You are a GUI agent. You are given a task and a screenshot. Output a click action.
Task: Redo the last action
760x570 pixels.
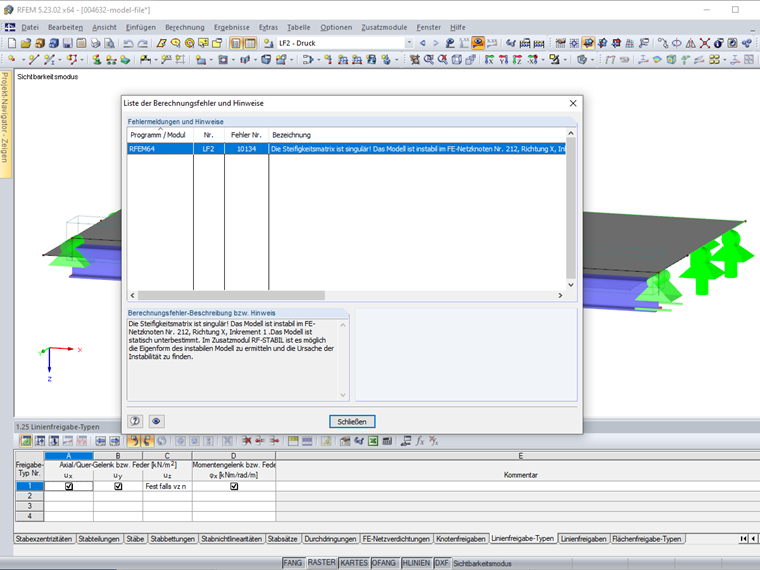(x=142, y=43)
